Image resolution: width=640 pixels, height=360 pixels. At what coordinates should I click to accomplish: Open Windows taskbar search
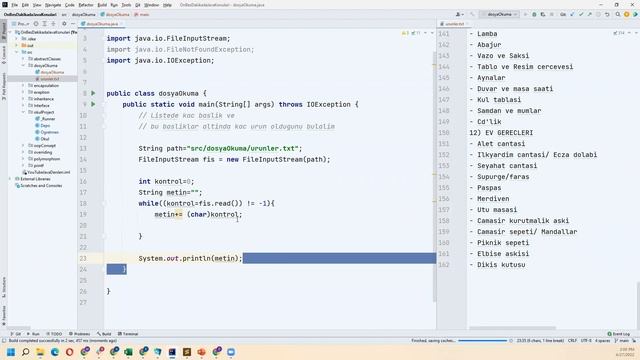point(25,352)
